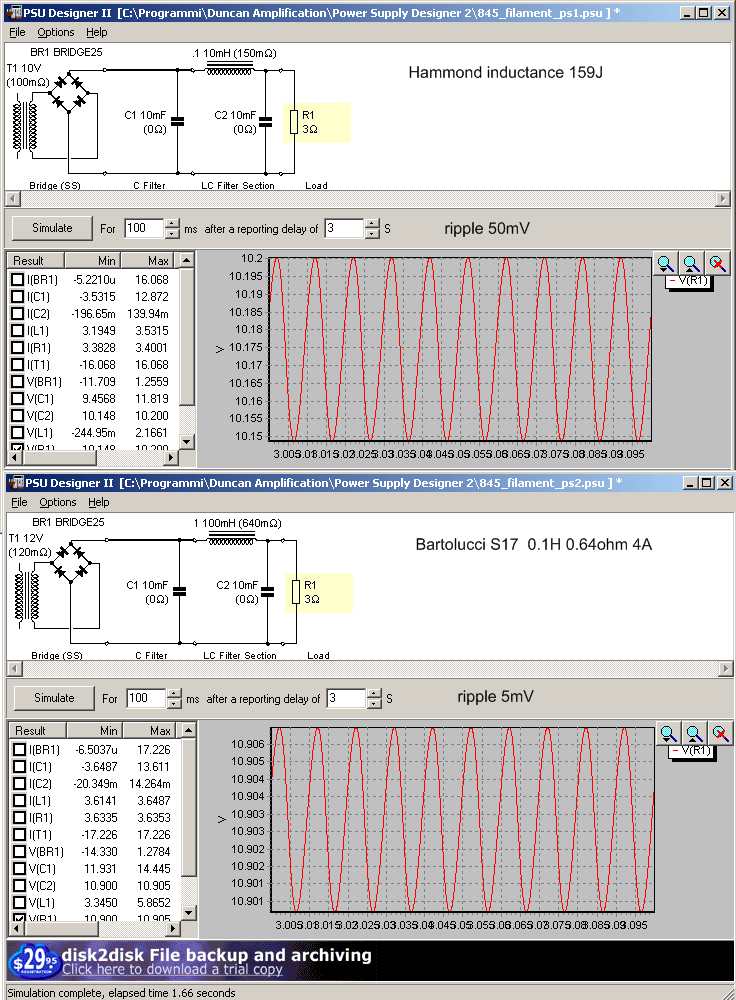
Task: Select C1 capacitor symbol in ps2 schematic
Action: coord(180,591)
